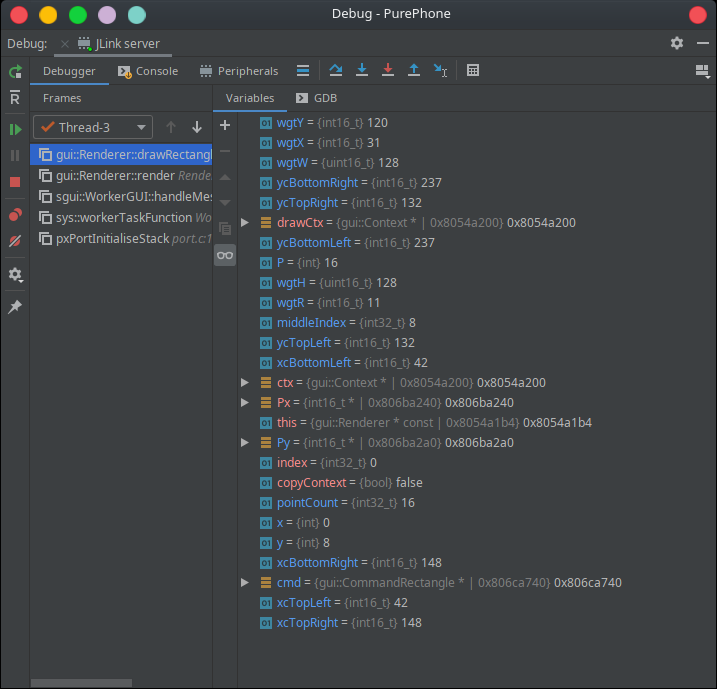Screen dimensions: 717x689
Task: Click the Rerun debug session icon
Action: 15,72
